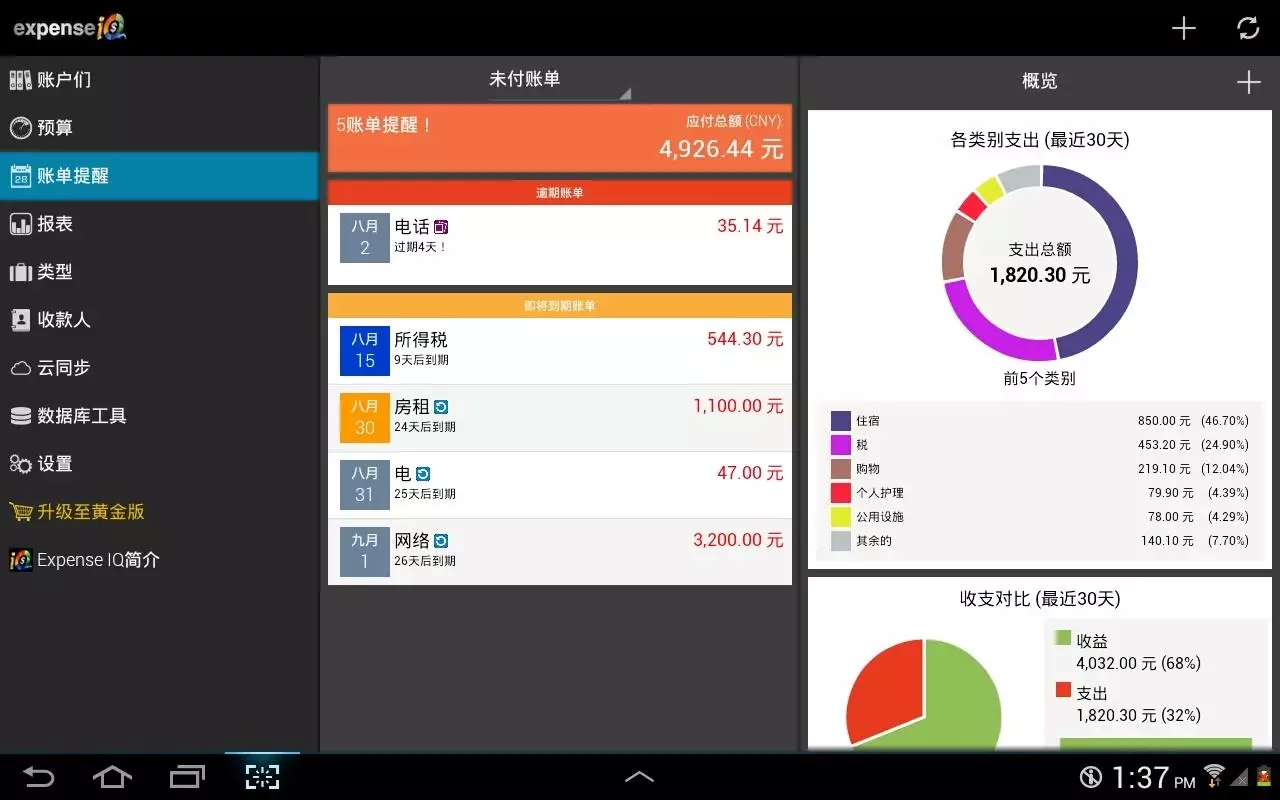Open the 未付账单 dropdown filter

point(559,80)
